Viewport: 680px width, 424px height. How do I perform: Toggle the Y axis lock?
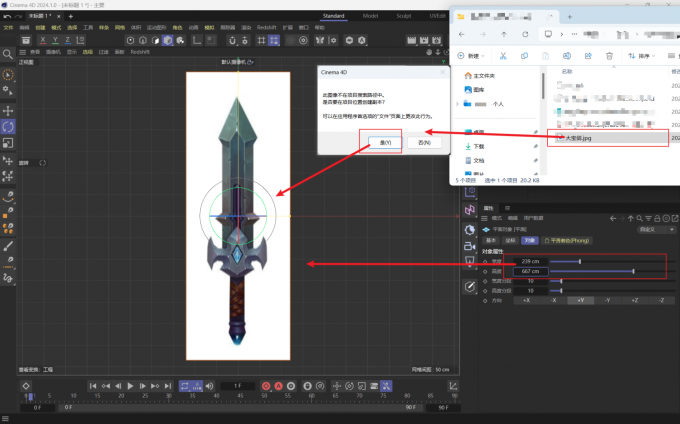pyautogui.click(x=55, y=40)
